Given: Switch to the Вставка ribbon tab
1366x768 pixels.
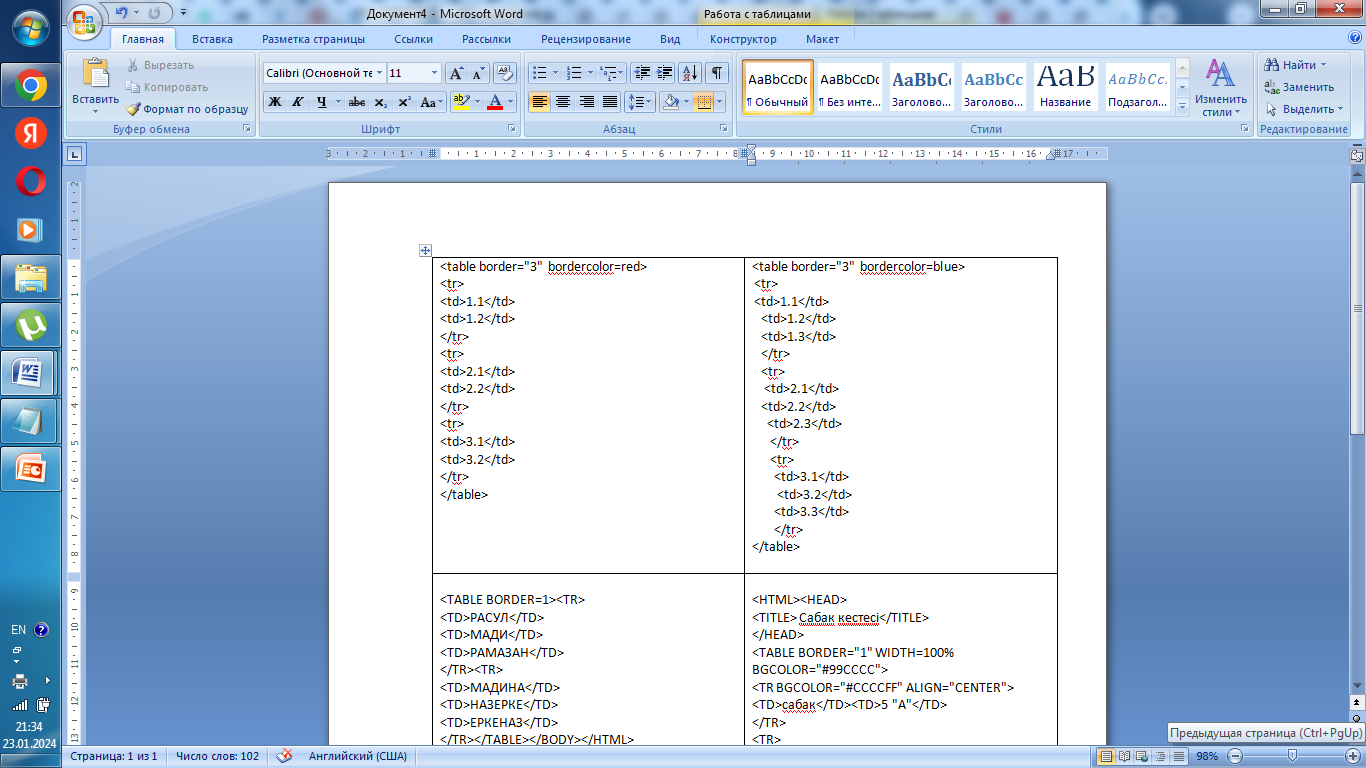Looking at the screenshot, I should (212, 39).
